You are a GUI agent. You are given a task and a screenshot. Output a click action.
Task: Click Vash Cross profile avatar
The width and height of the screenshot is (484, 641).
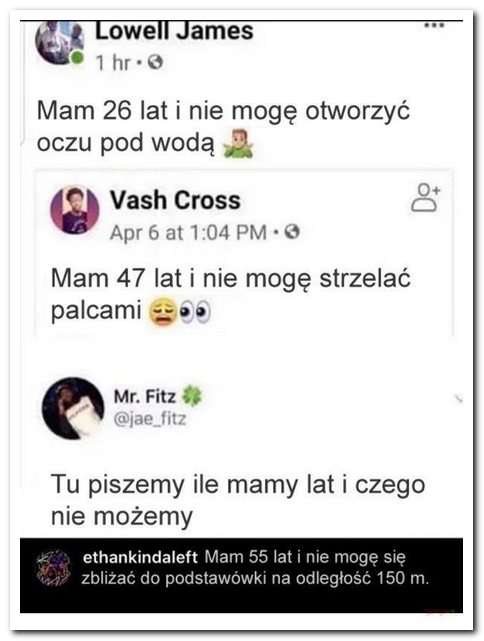[74, 210]
